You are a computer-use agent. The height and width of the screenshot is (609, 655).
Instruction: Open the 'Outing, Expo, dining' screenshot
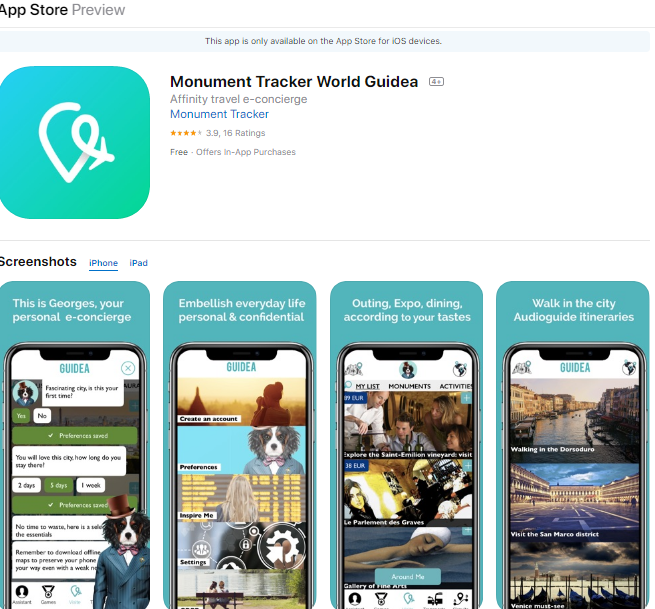406,445
